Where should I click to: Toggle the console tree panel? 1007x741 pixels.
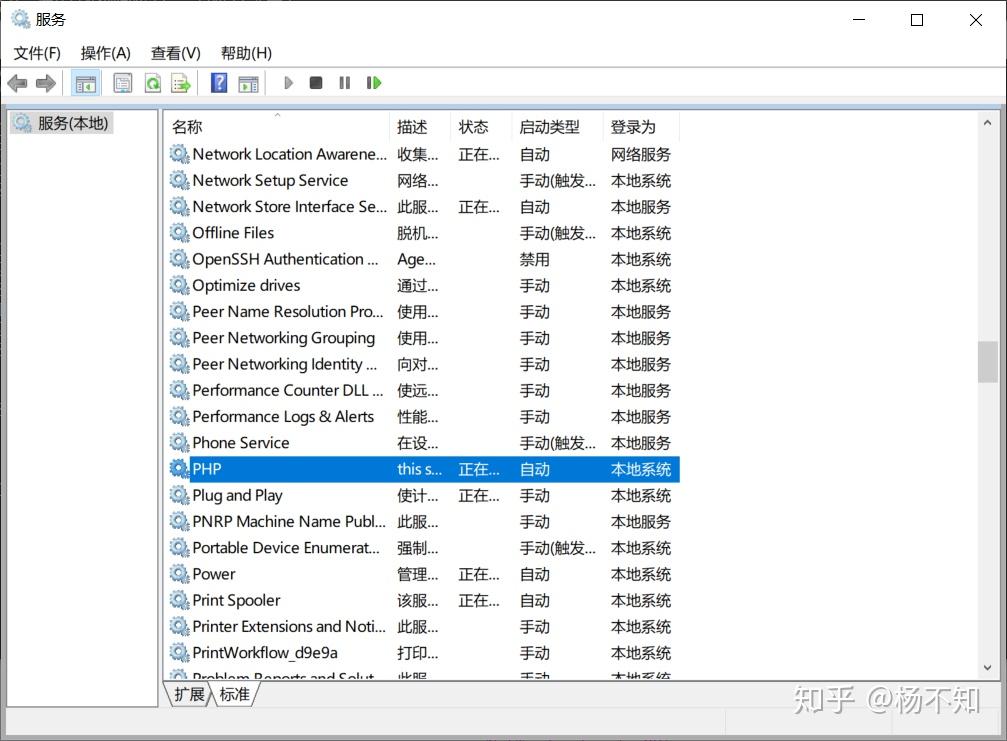click(x=85, y=83)
